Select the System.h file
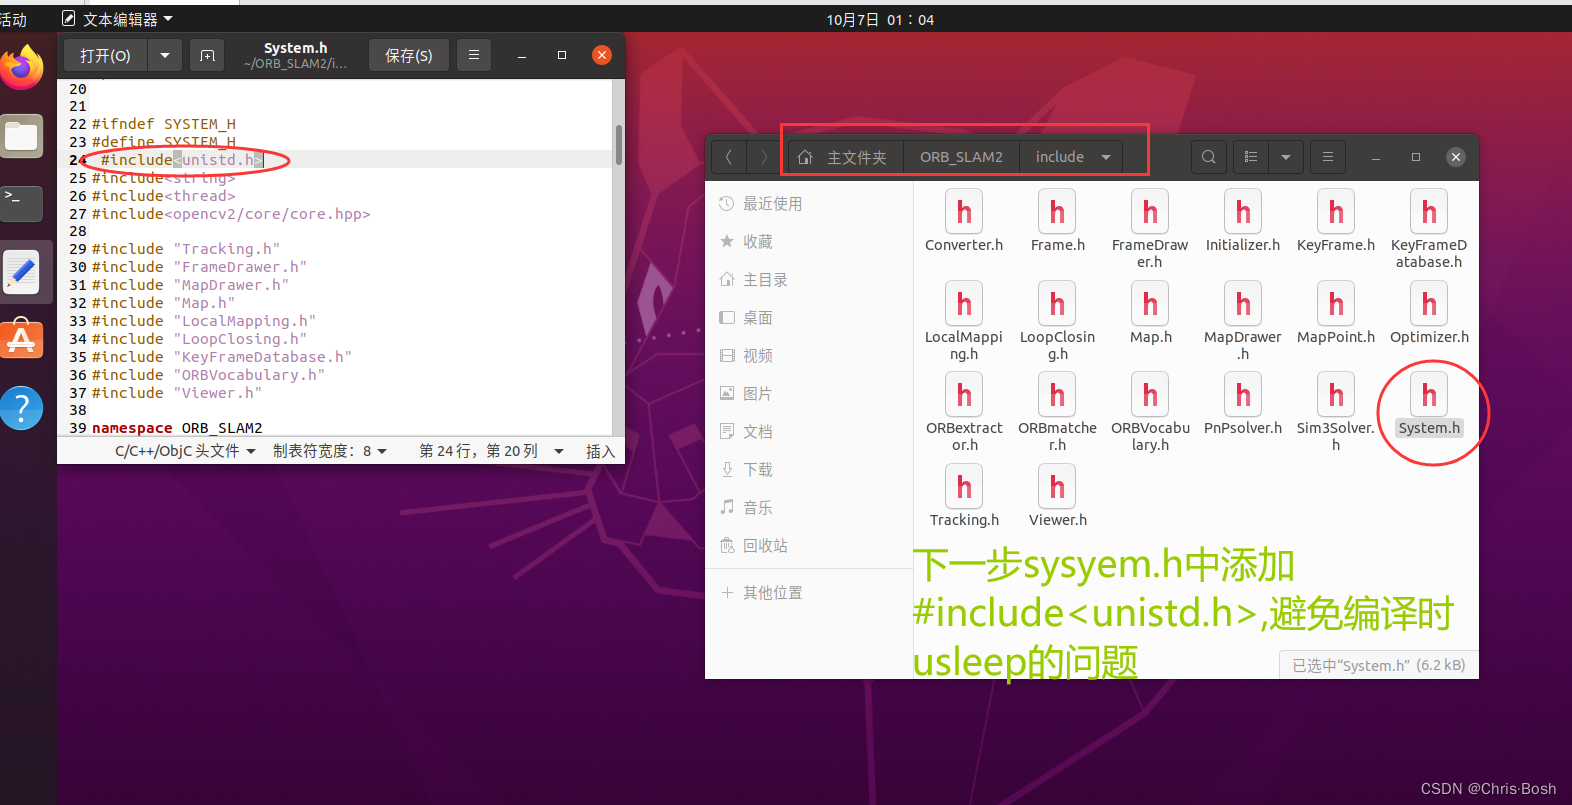 pyautogui.click(x=1429, y=404)
